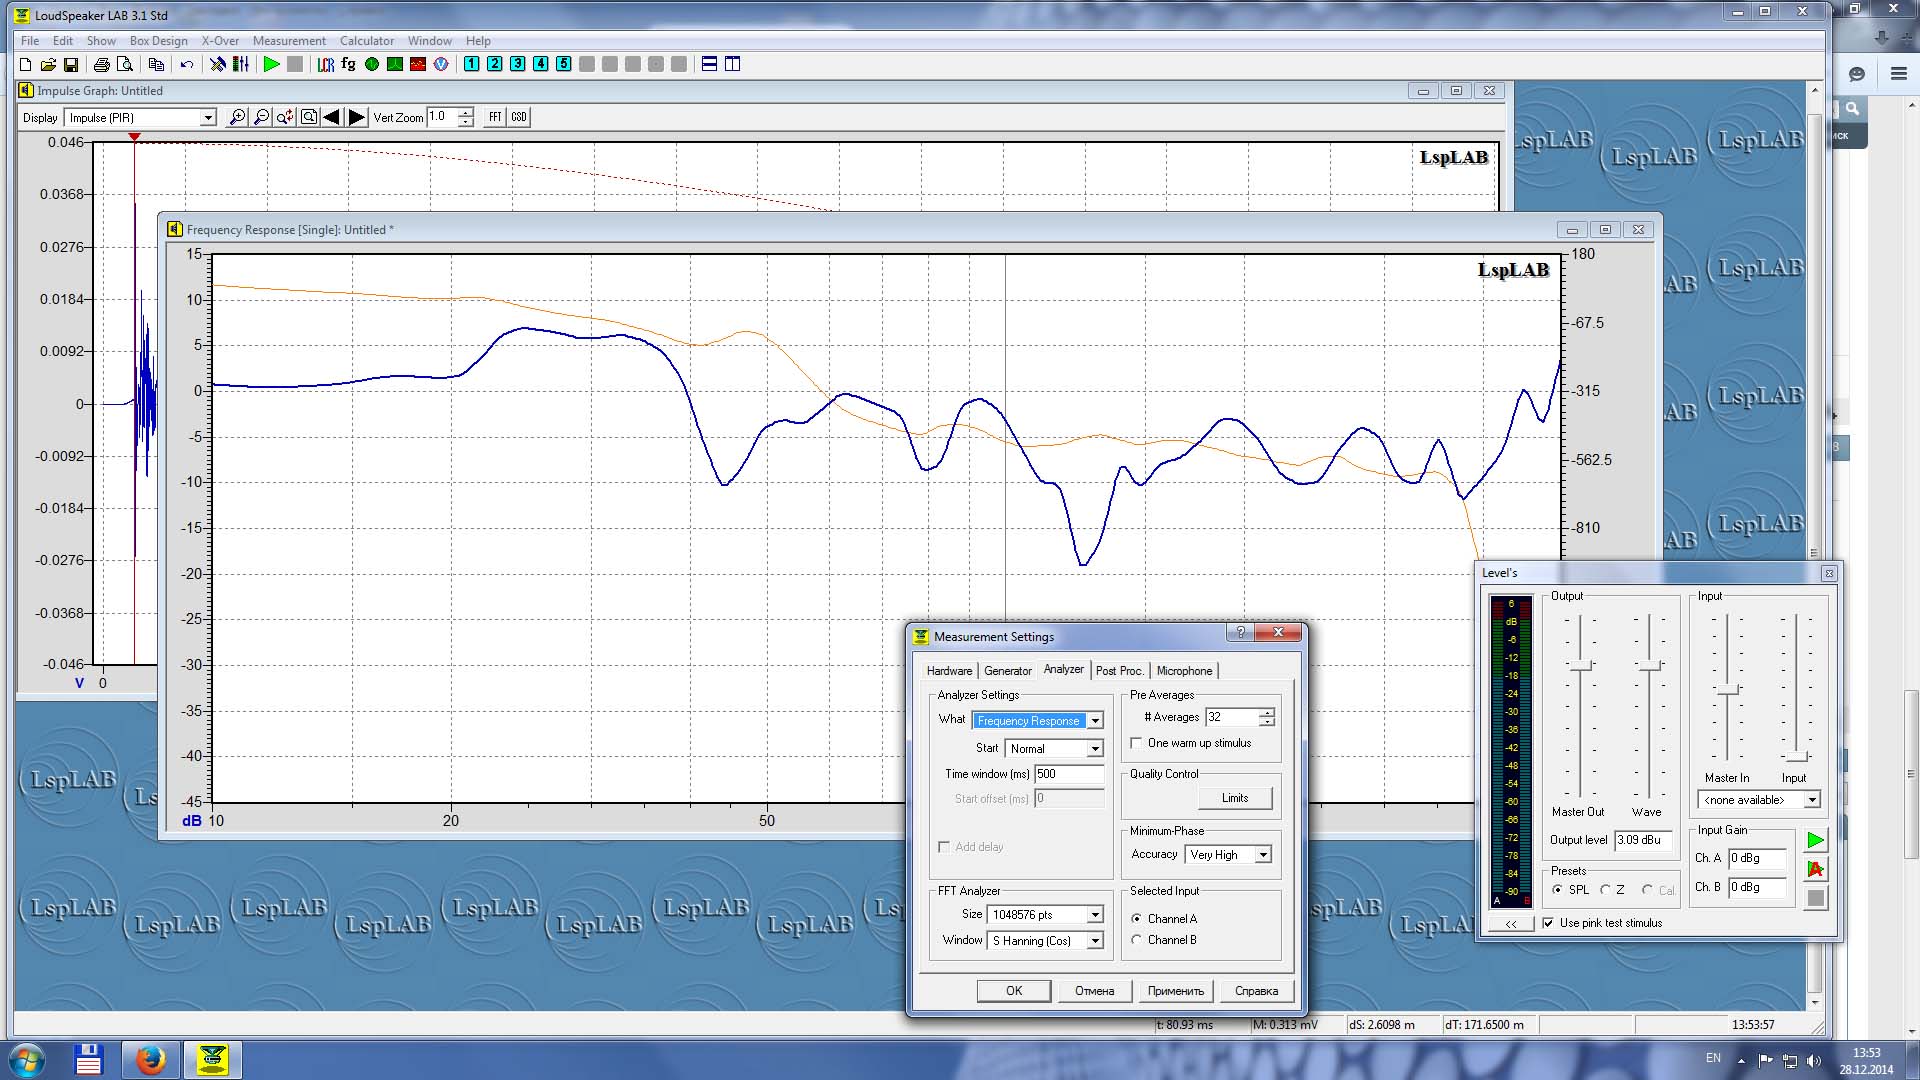This screenshot has height=1080, width=1920.
Task: Tile windows vertically using toolbar icon
Action: click(733, 64)
